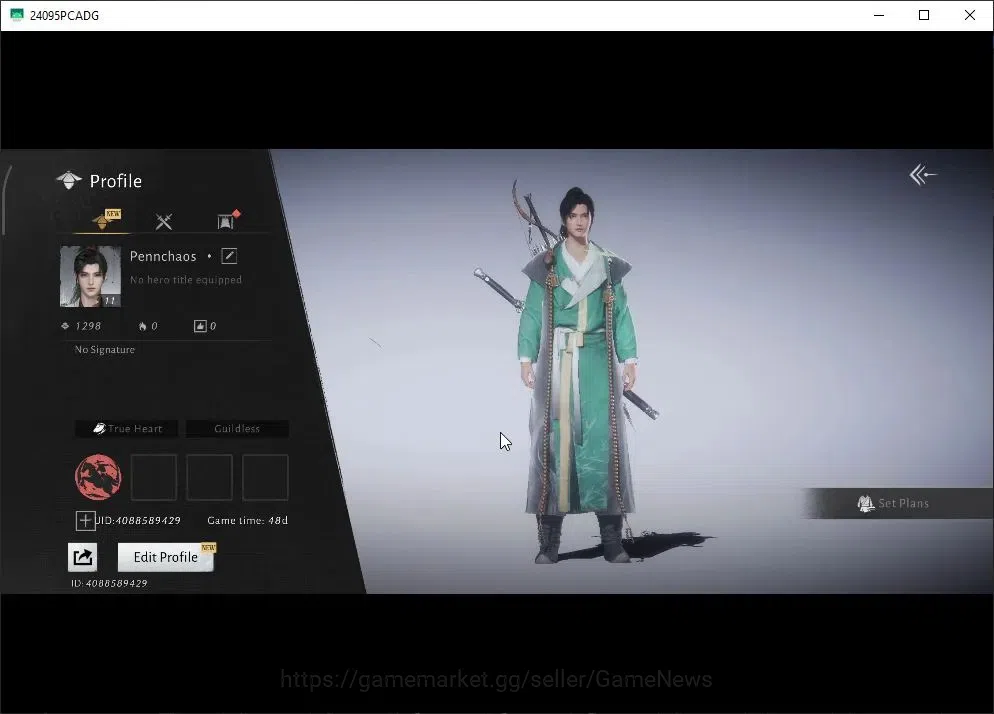The width and height of the screenshot is (994, 714).
Task: Select the 1298 popularity stat icon
Action: pyautogui.click(x=65, y=326)
